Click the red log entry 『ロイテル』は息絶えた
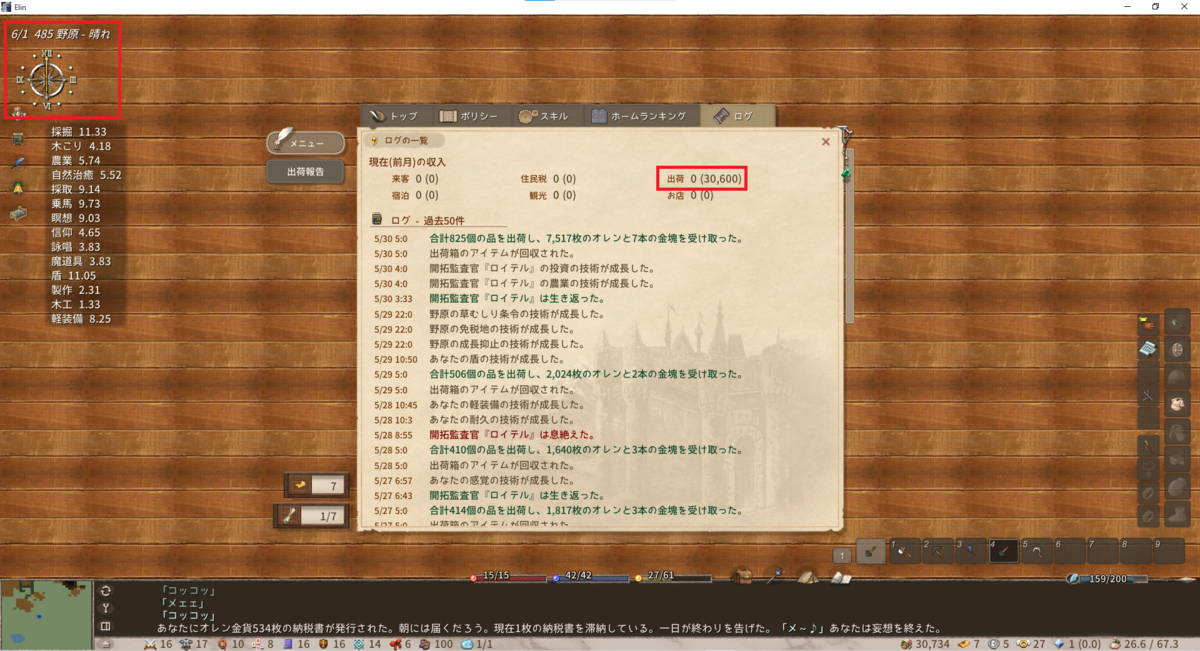The width and height of the screenshot is (1200, 651). [x=512, y=435]
